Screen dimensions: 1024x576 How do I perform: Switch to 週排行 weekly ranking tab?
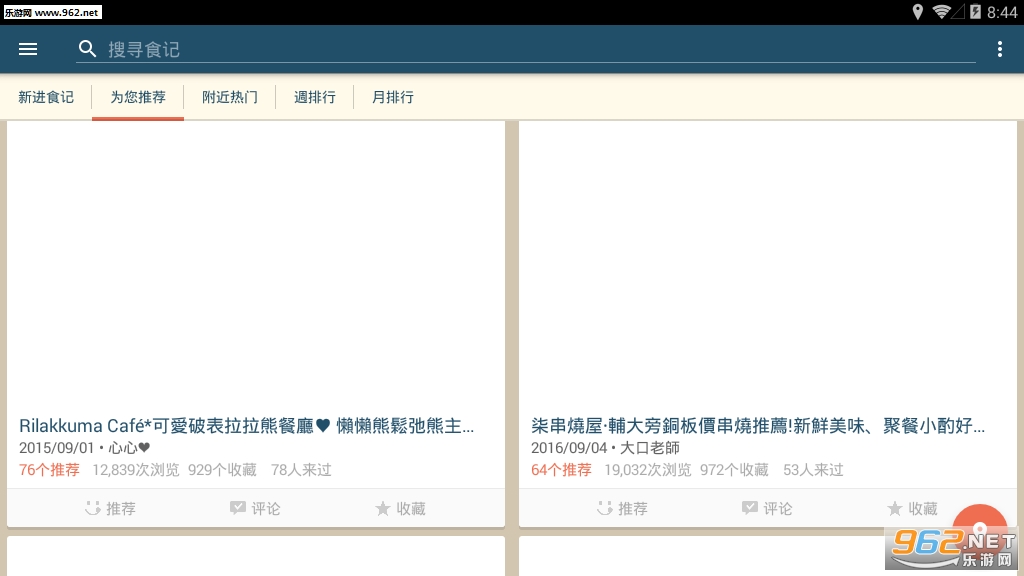click(315, 97)
